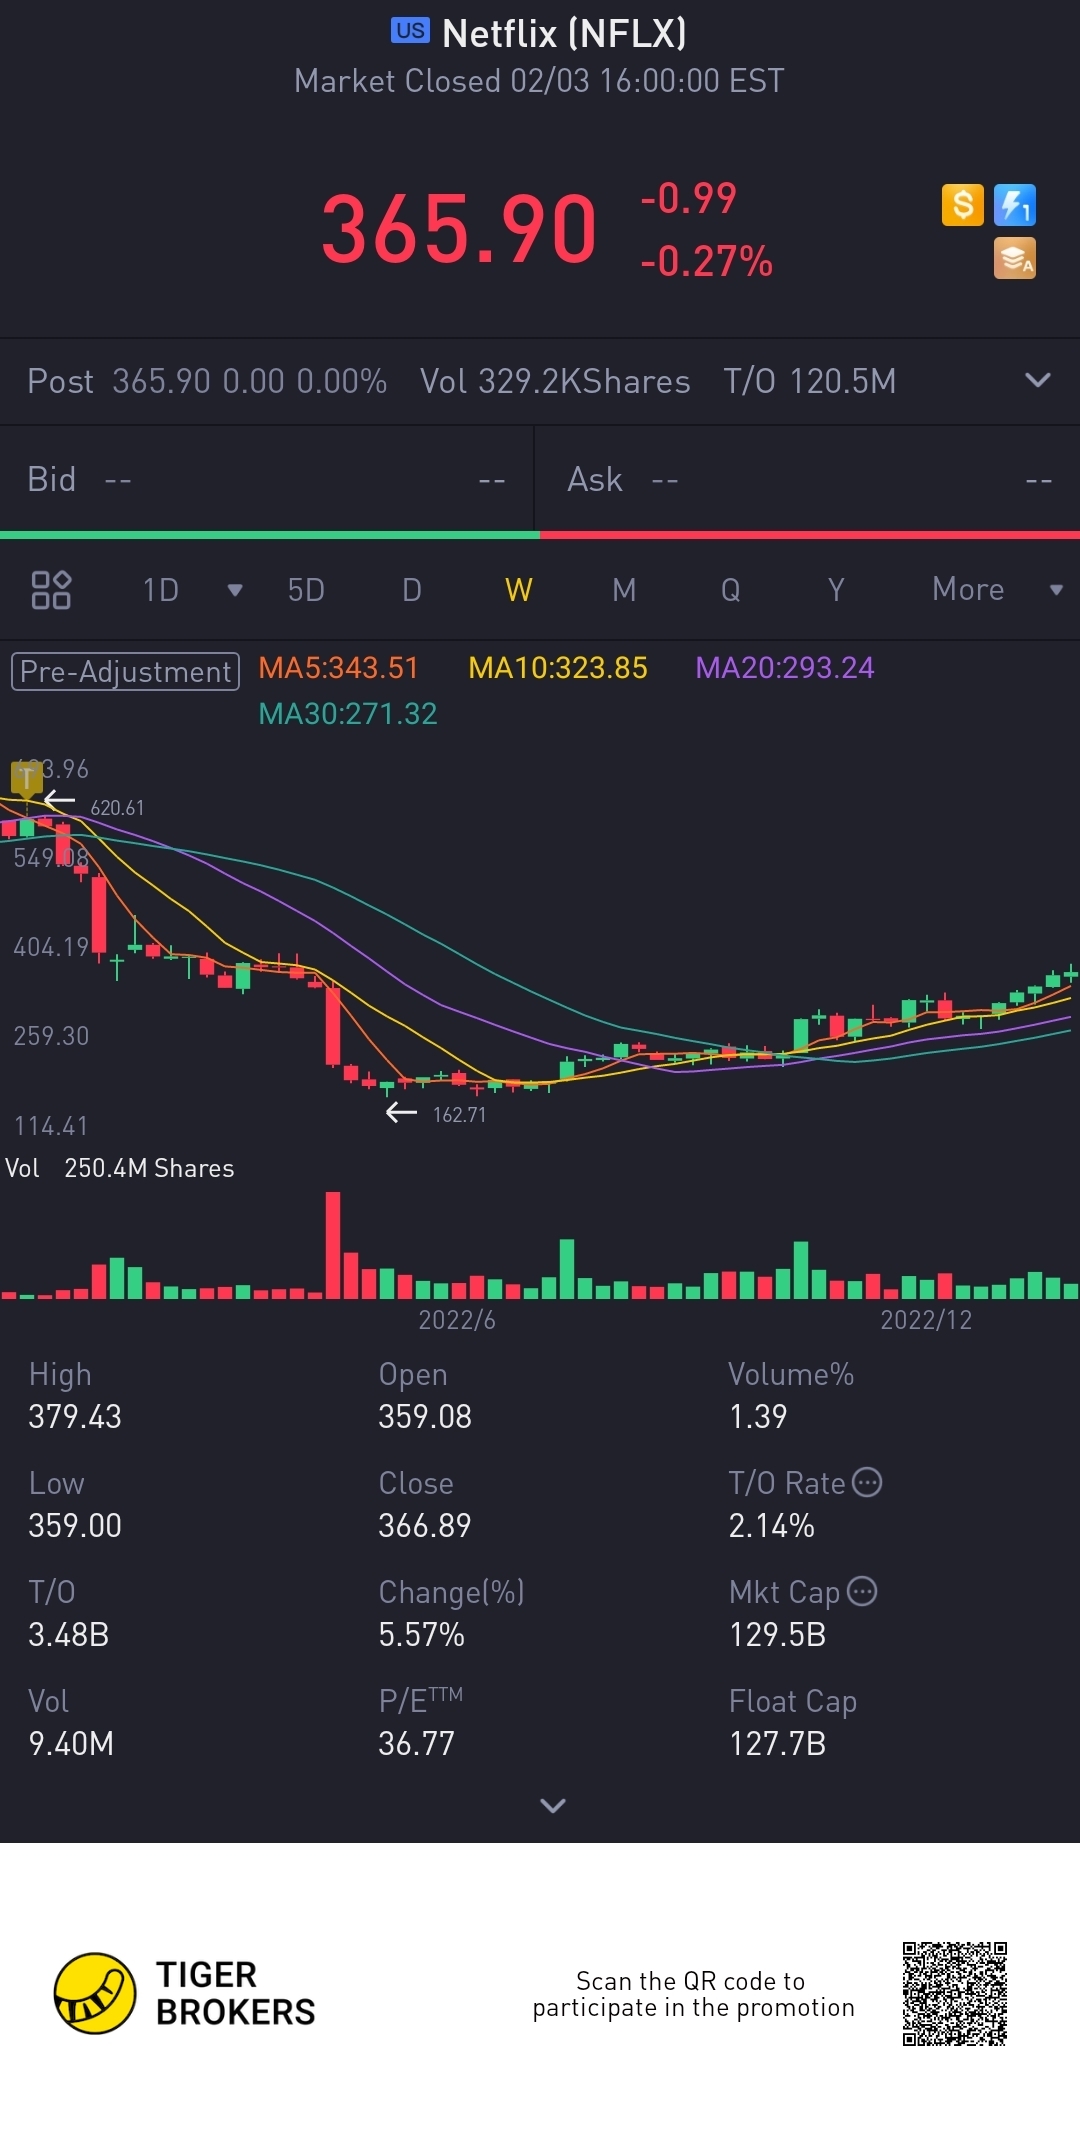Tap the Vol 329.2KShares text
Screen dimensions: 1080x2145
pyautogui.click(x=555, y=381)
